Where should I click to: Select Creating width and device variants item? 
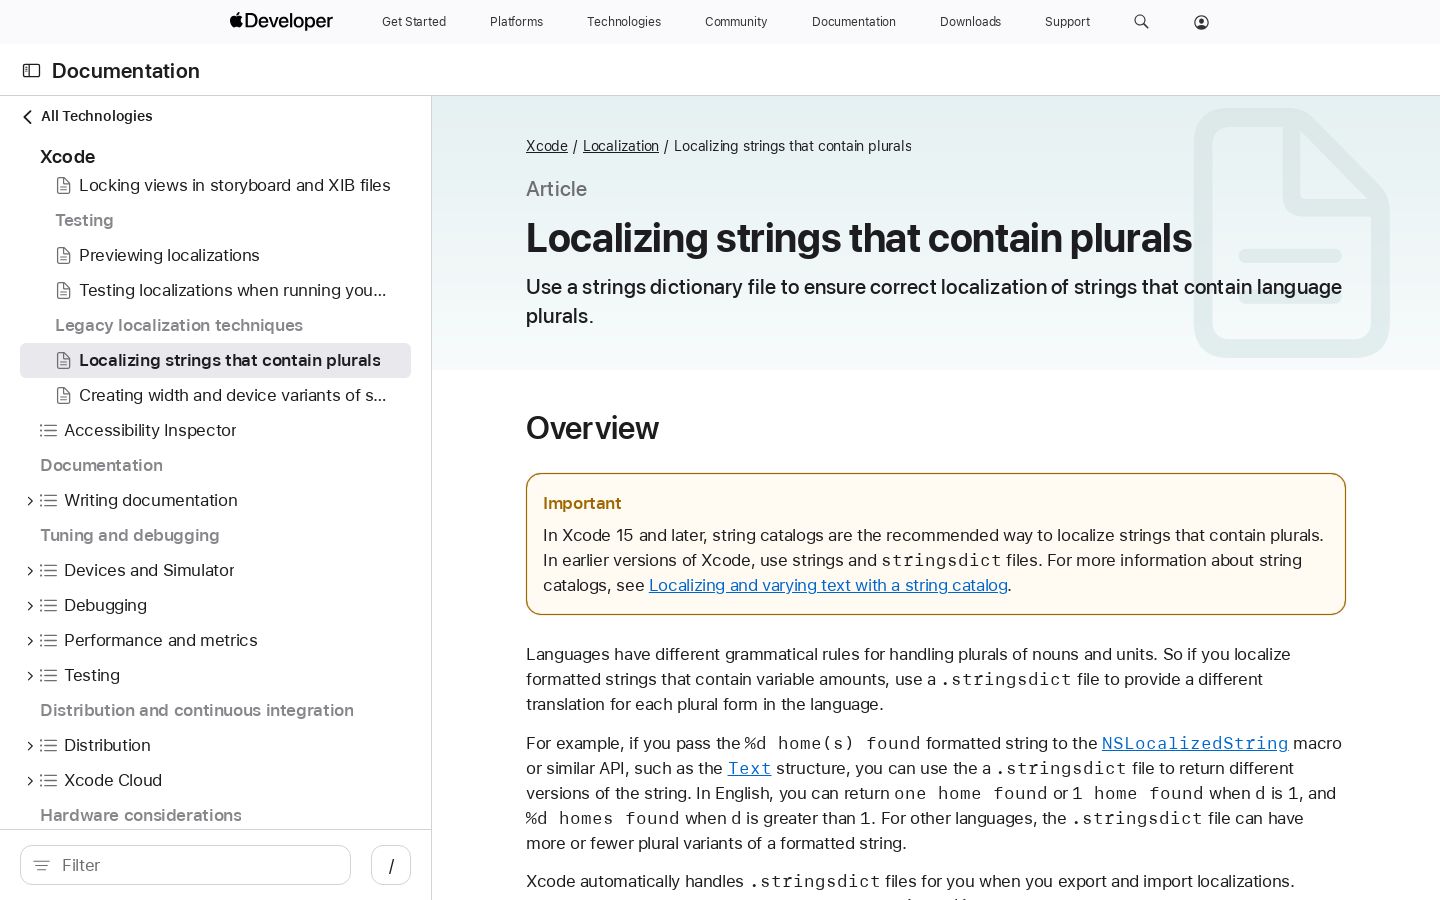[233, 396]
